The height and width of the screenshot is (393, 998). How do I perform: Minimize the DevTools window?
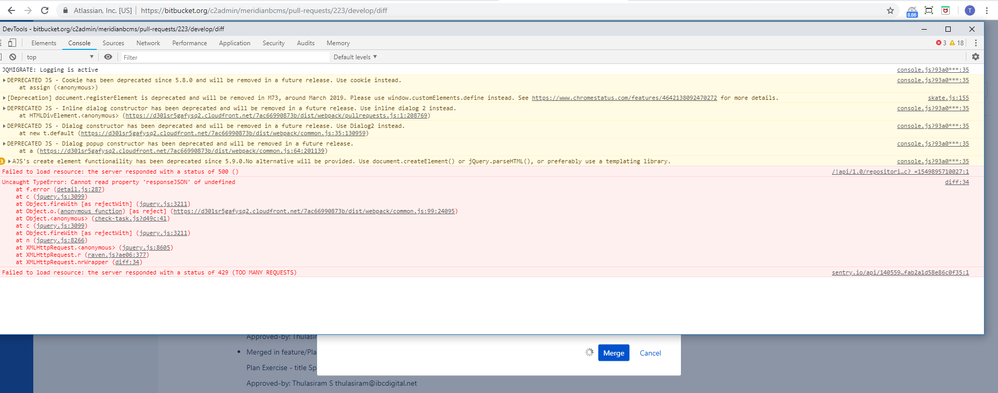click(924, 29)
